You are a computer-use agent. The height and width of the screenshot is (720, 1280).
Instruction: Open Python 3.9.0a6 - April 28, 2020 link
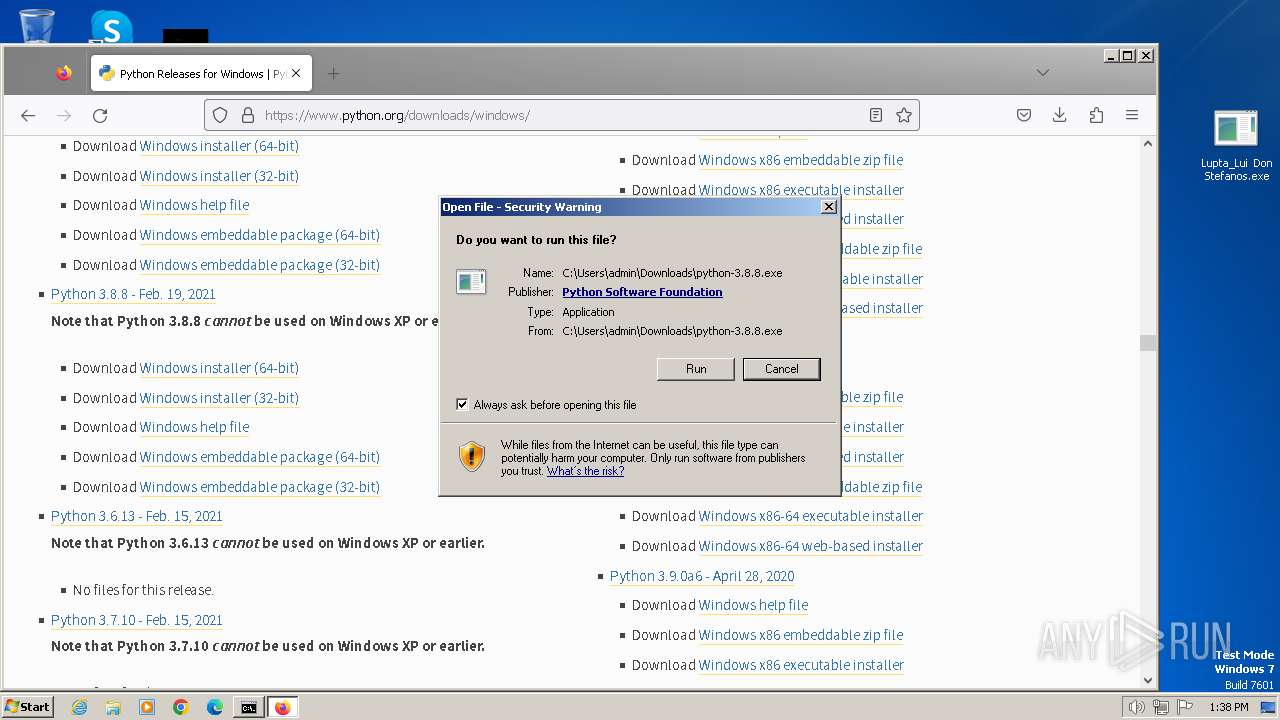702,576
